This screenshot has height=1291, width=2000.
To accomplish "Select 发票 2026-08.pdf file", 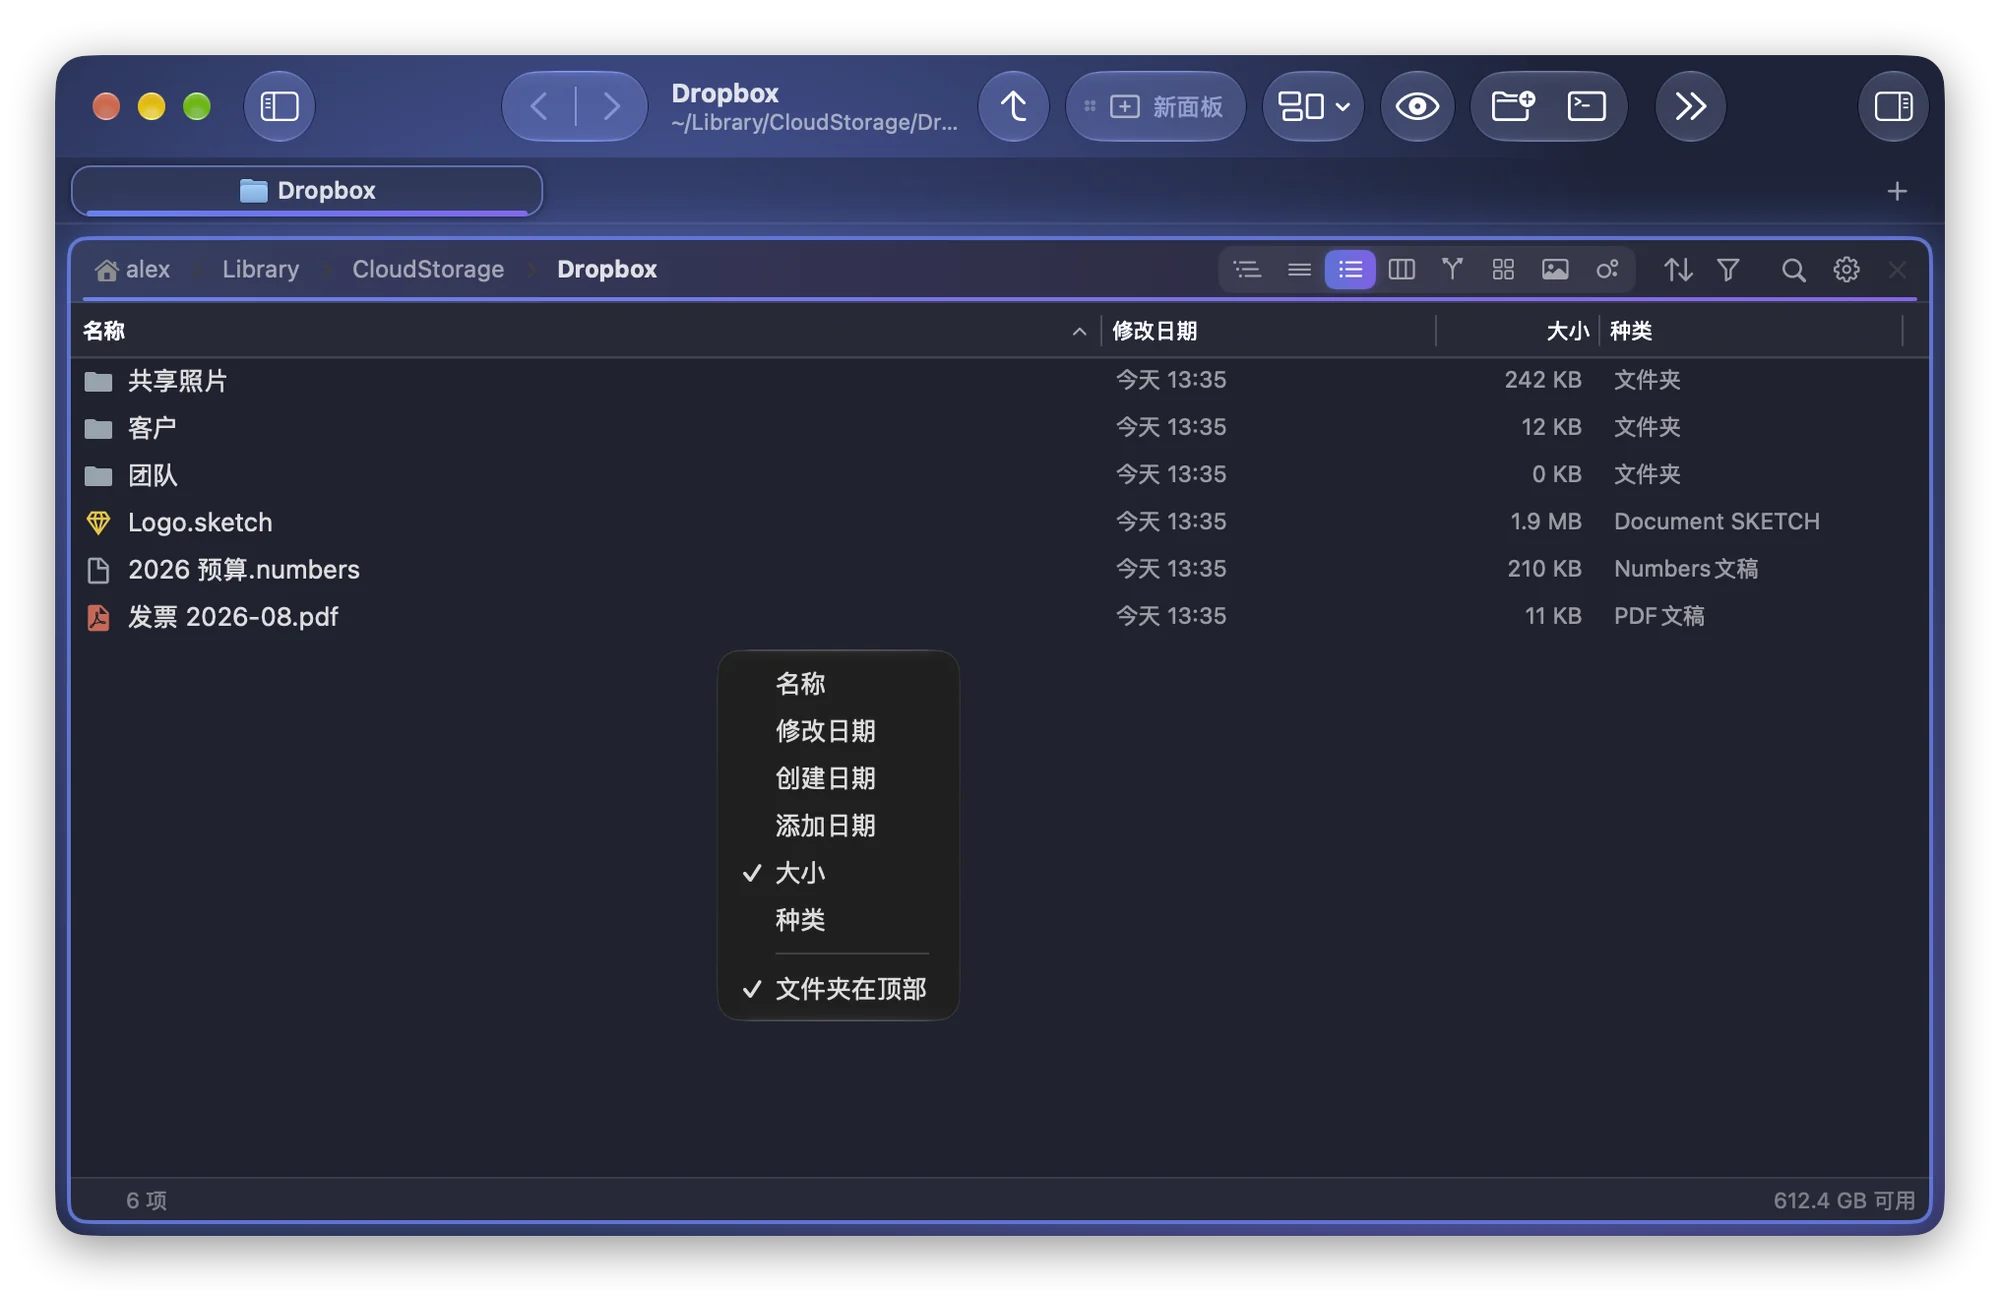I will [999, 617].
